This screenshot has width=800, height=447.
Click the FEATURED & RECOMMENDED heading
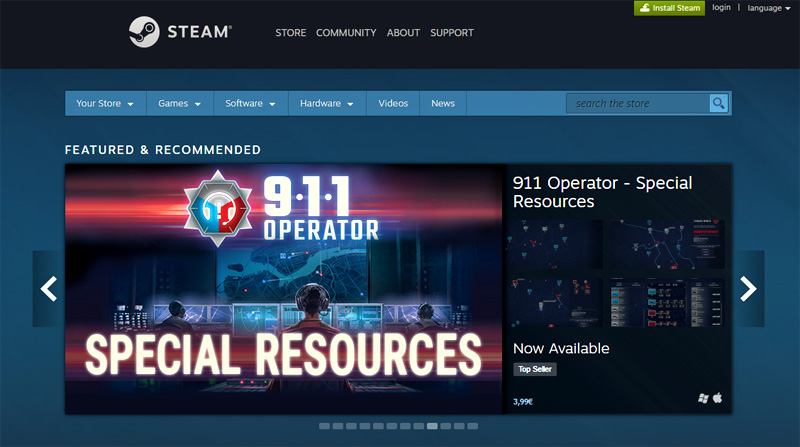163,150
